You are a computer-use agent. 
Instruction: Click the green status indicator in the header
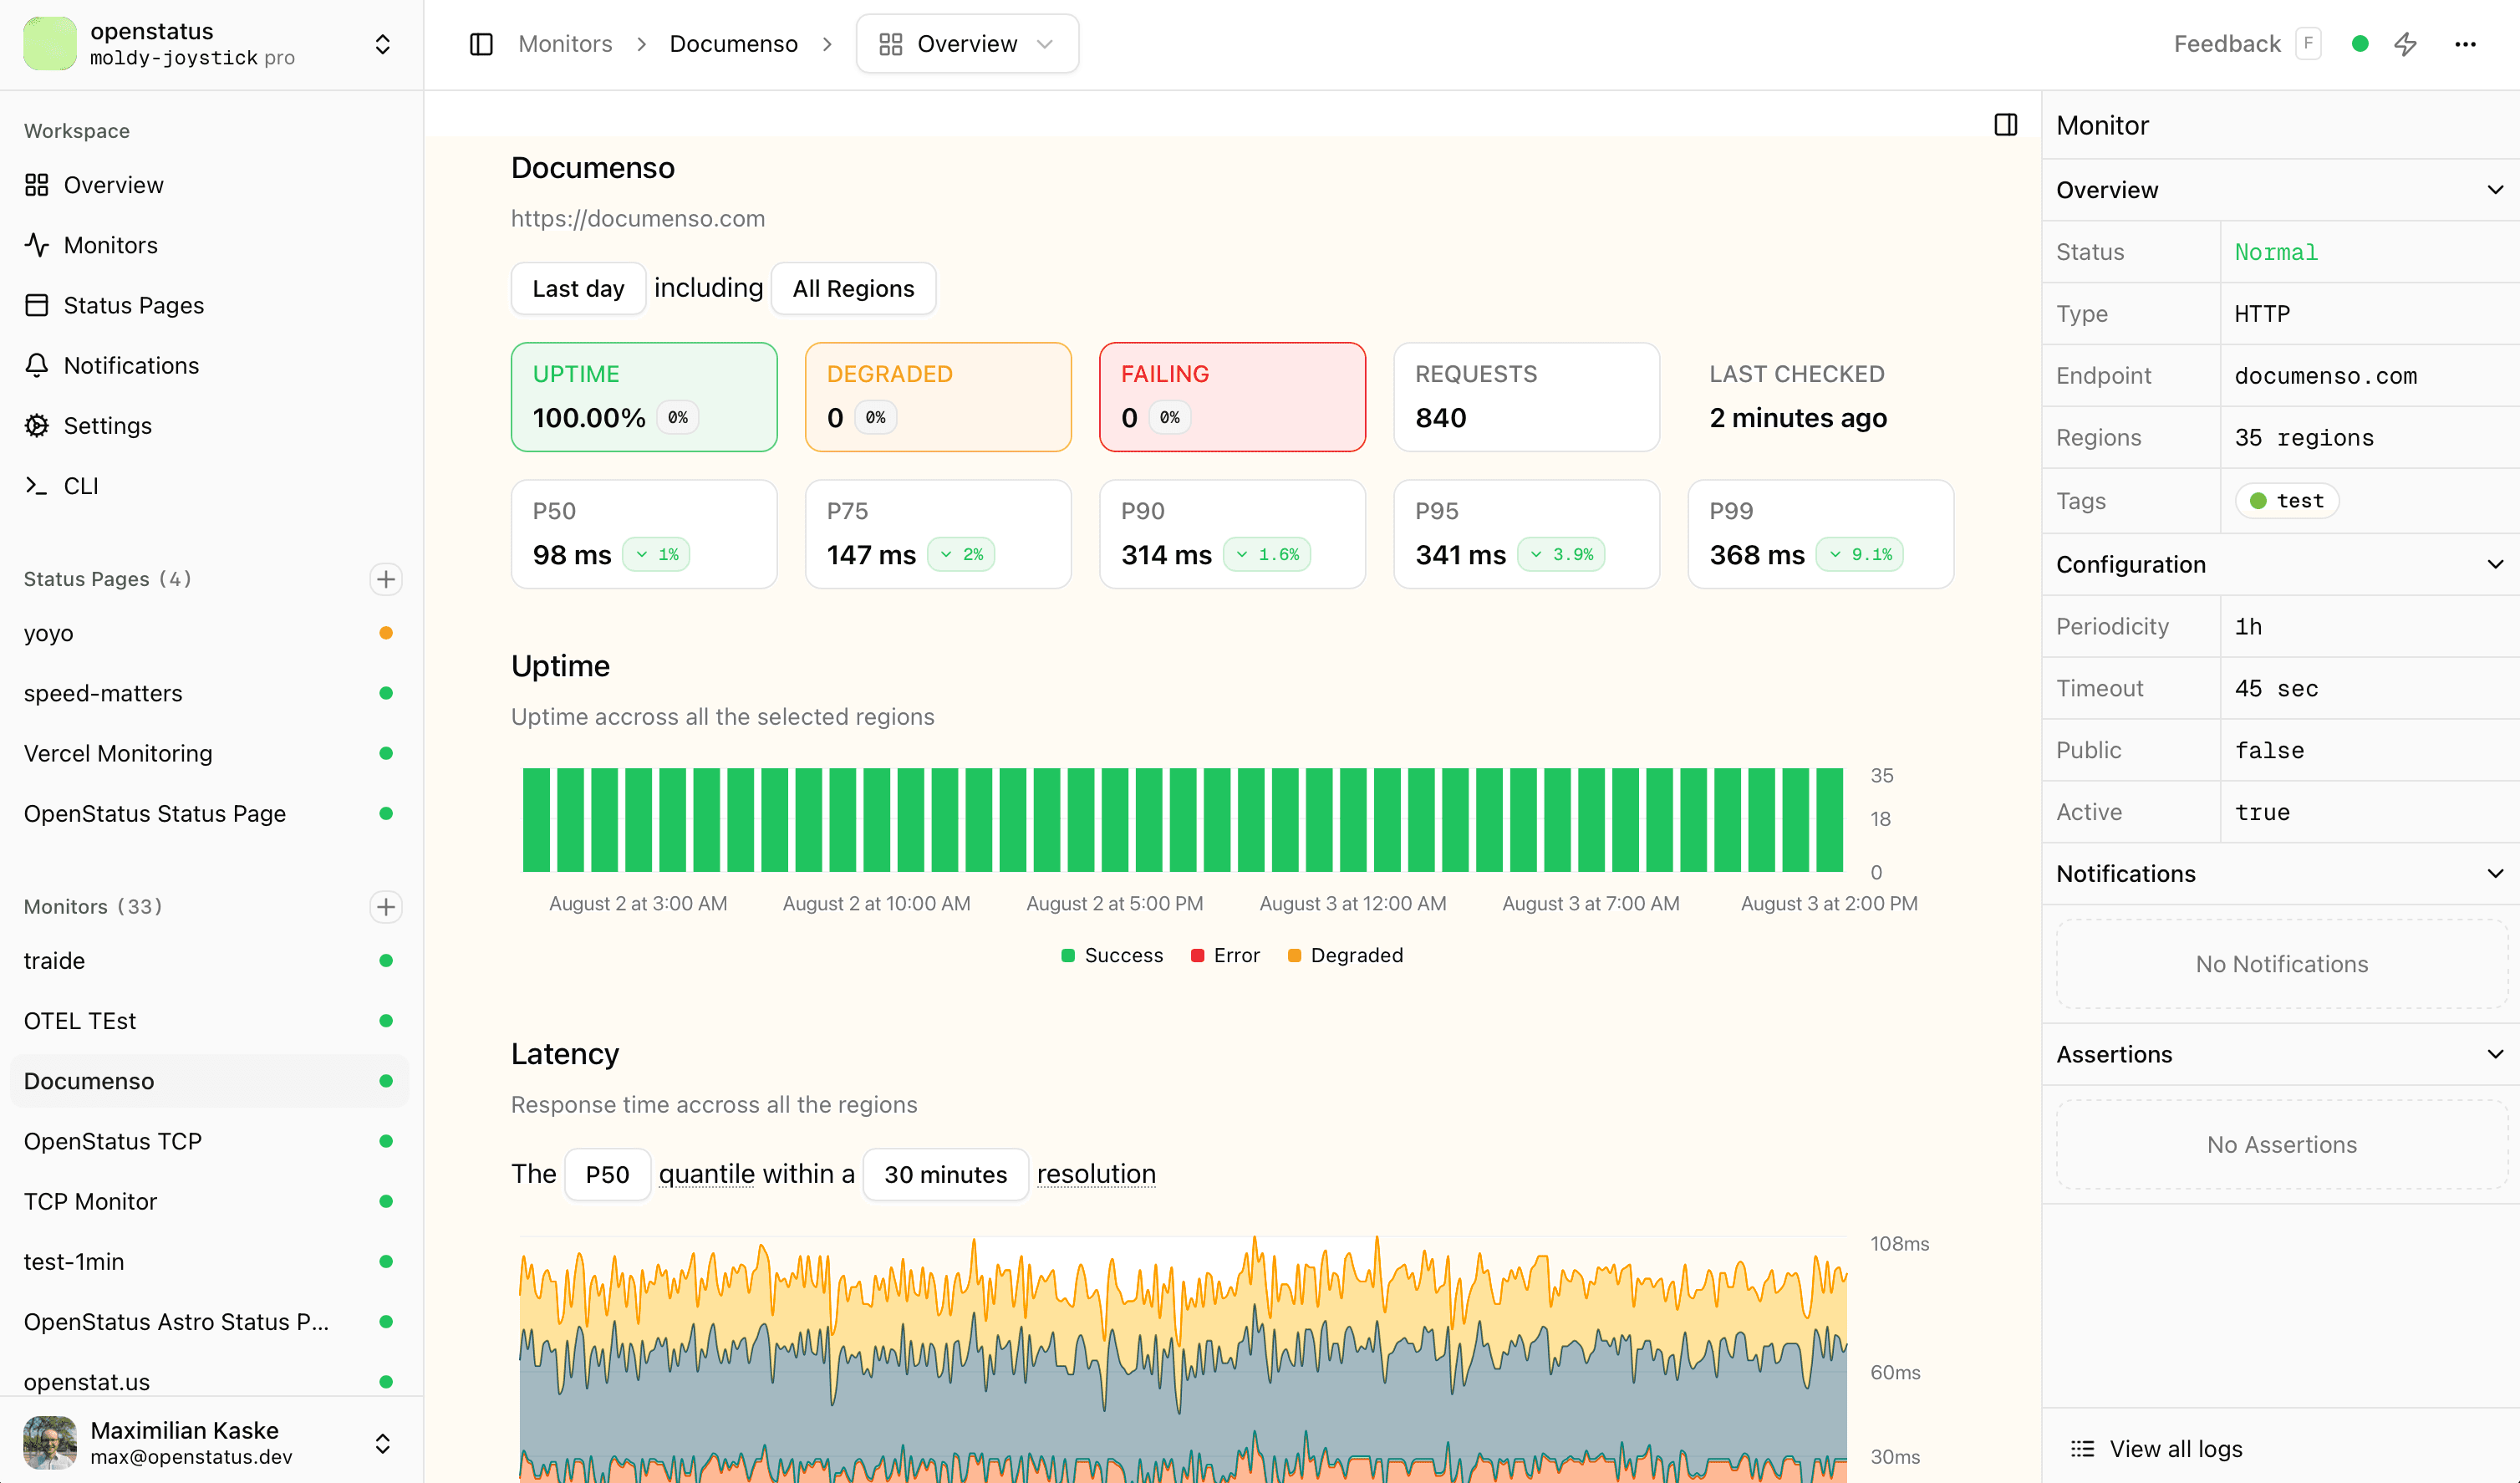coord(2360,43)
